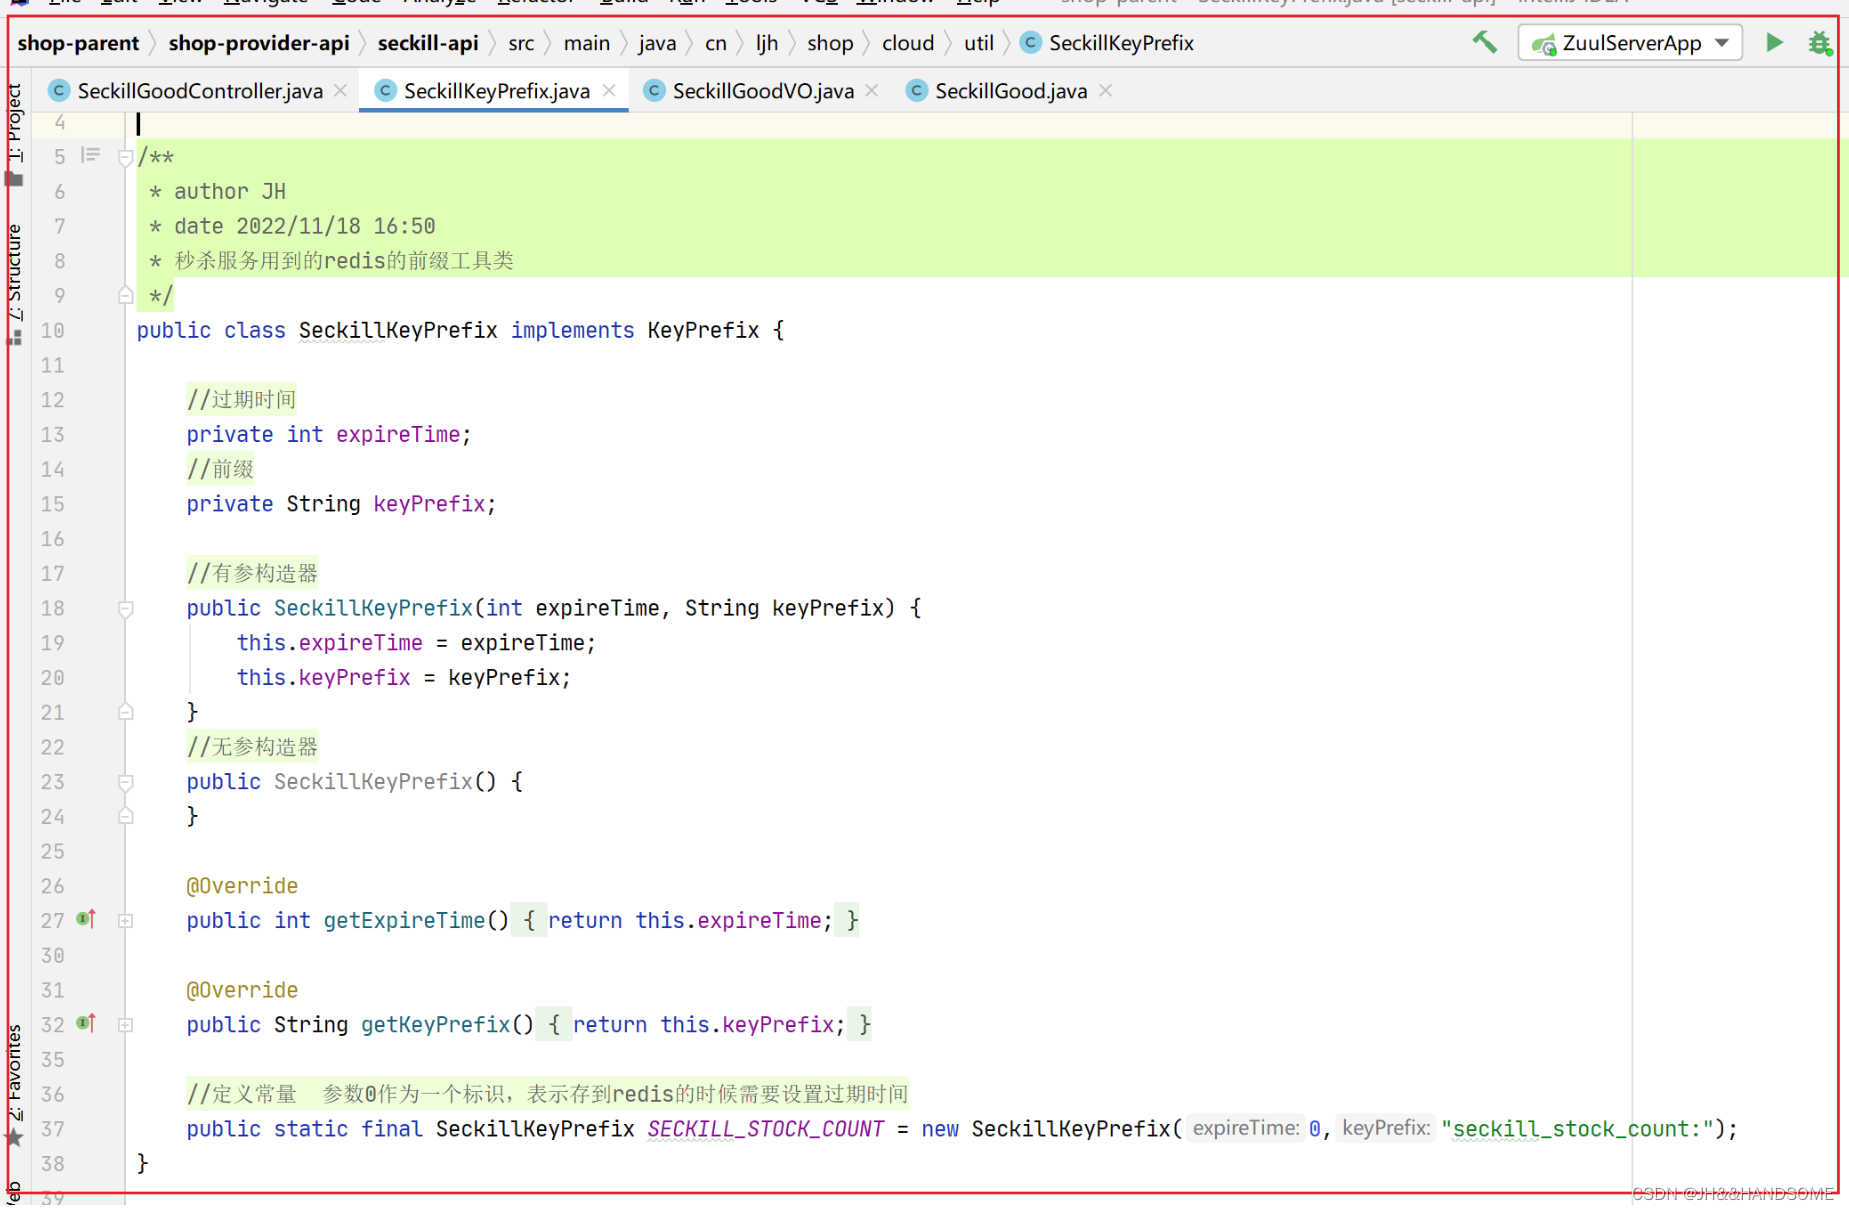Click the implements-method gutter icon at line 32

pos(87,1022)
